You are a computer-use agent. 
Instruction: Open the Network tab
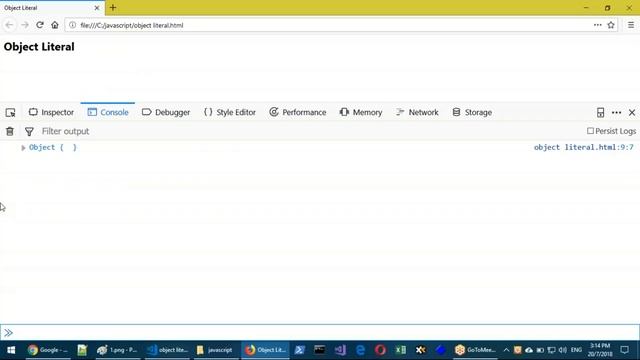[x=417, y=112]
